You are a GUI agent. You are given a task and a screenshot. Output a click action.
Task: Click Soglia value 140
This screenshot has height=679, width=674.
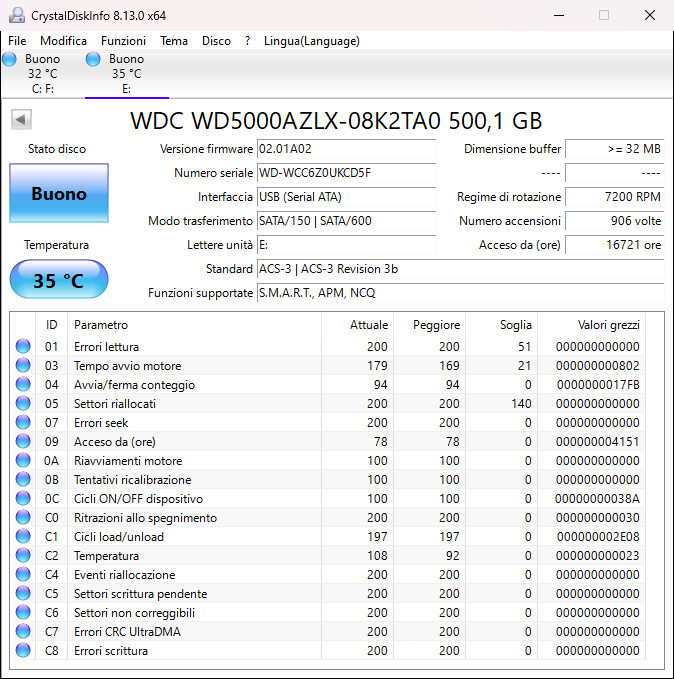(521, 404)
